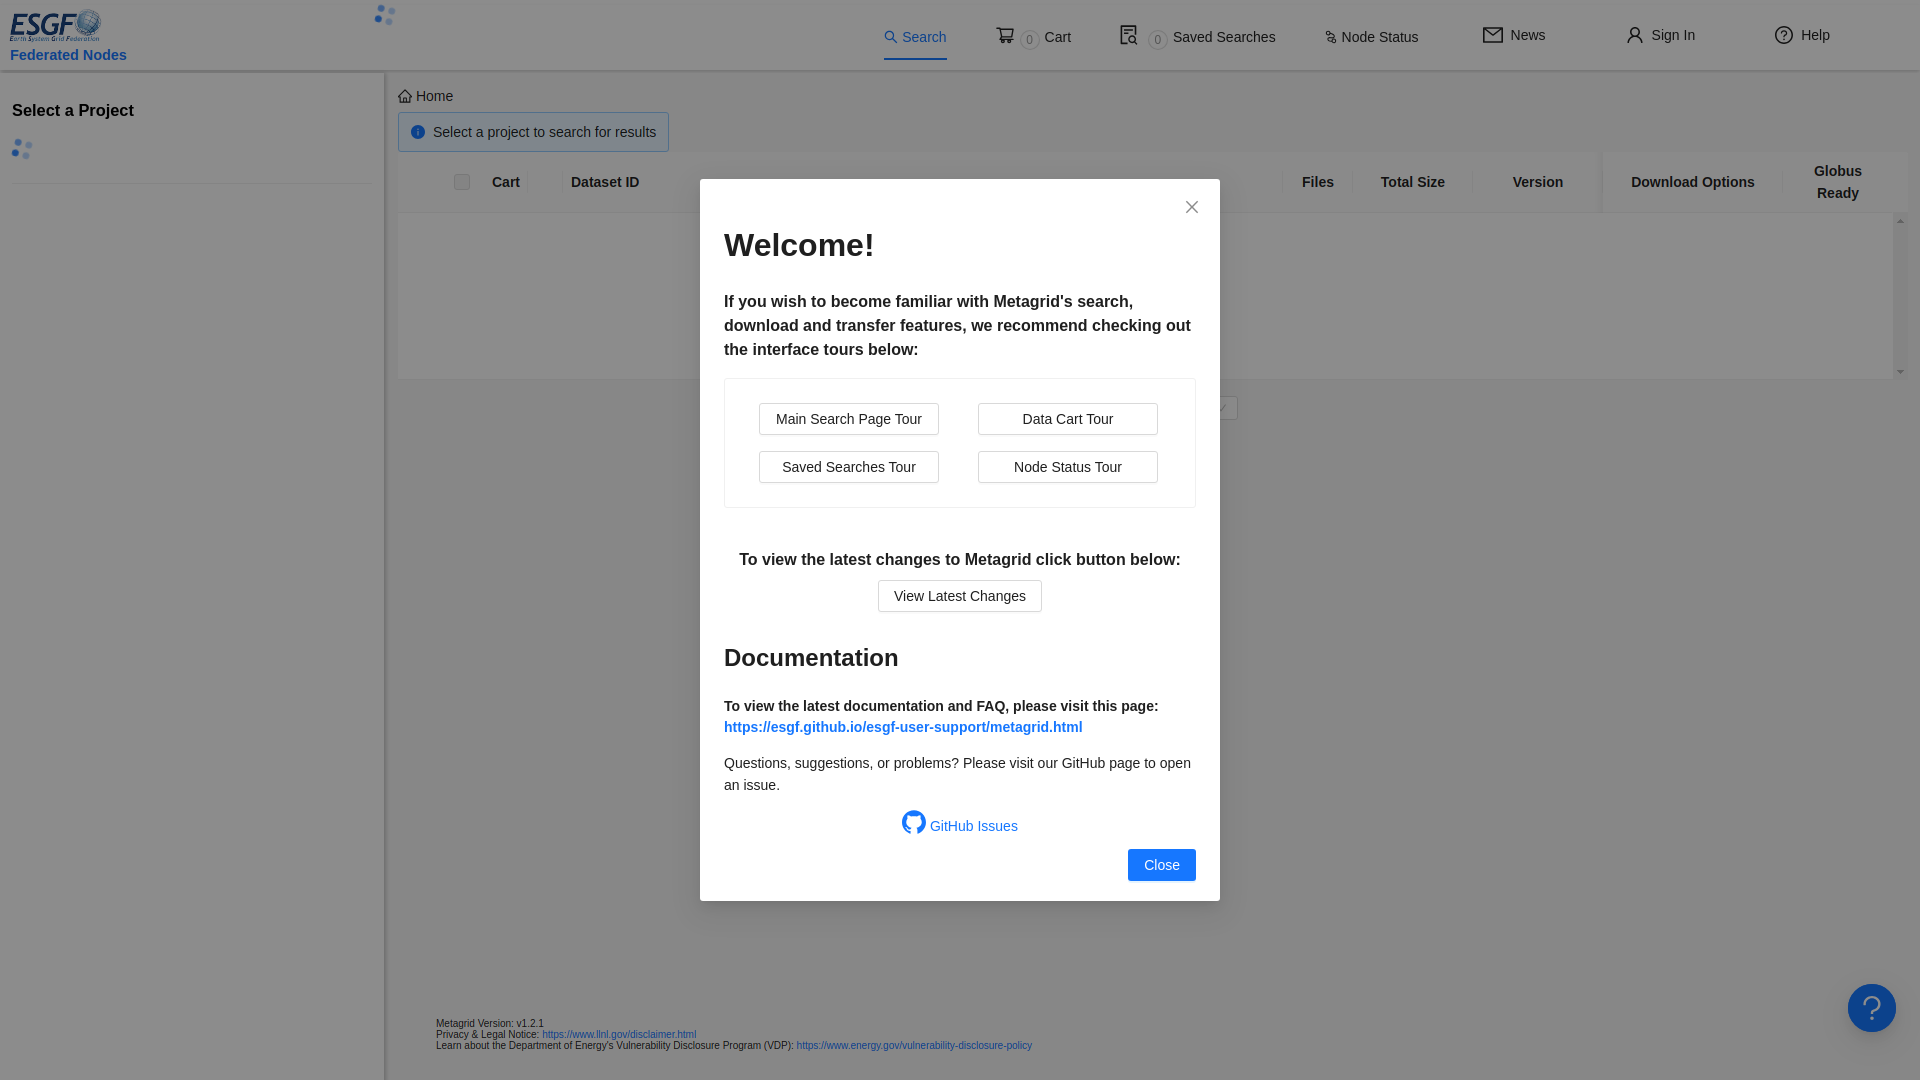Click the saved searches document icon
Screen dimensions: 1920x1080
pyautogui.click(x=1128, y=35)
